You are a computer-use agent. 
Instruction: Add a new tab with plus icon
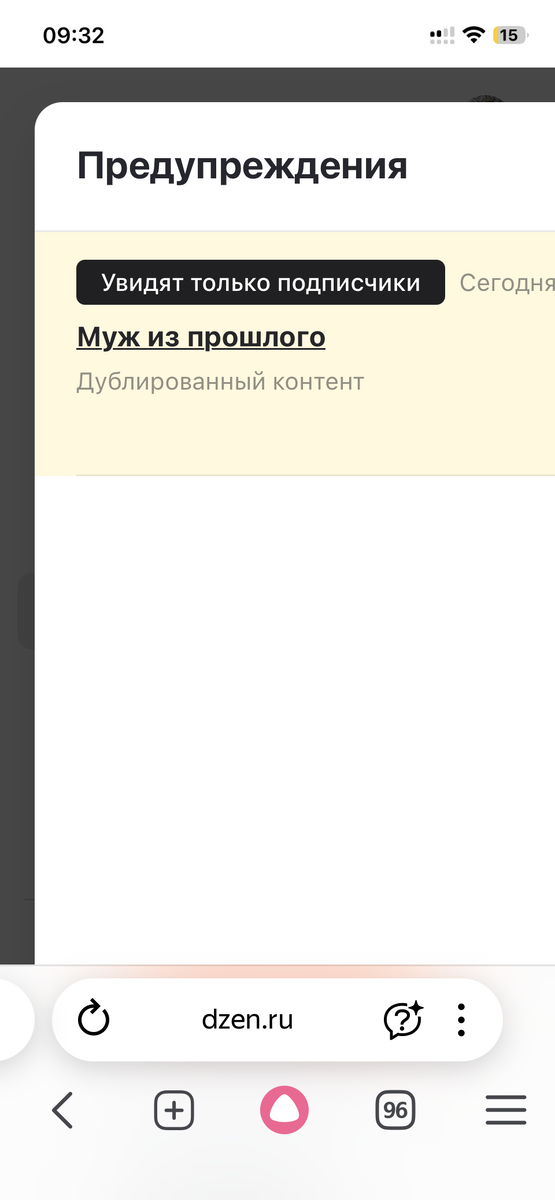click(x=174, y=1110)
